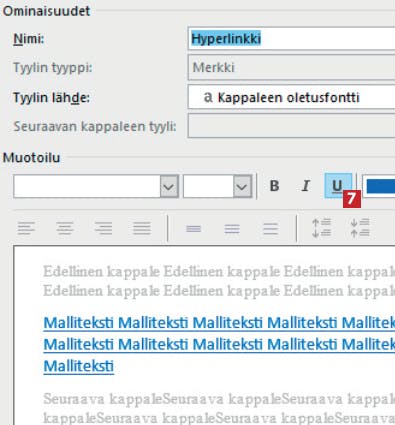Align text left icon

pyautogui.click(x=26, y=229)
